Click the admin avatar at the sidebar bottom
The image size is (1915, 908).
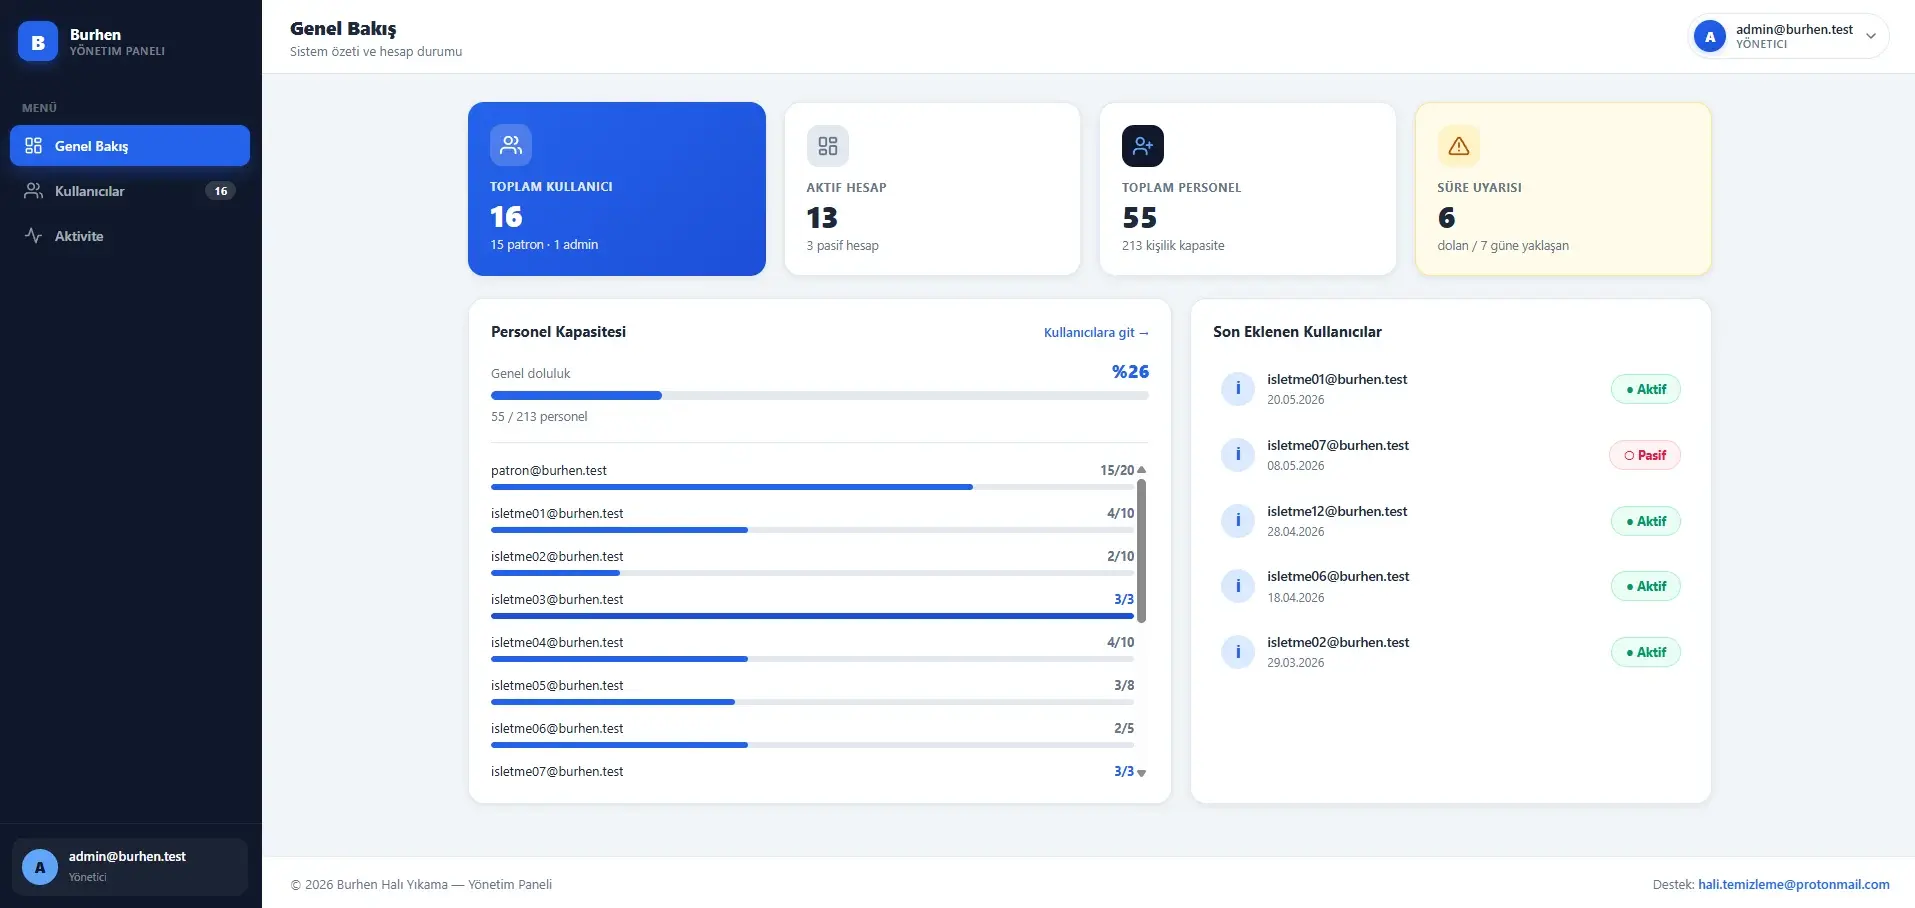[40, 867]
